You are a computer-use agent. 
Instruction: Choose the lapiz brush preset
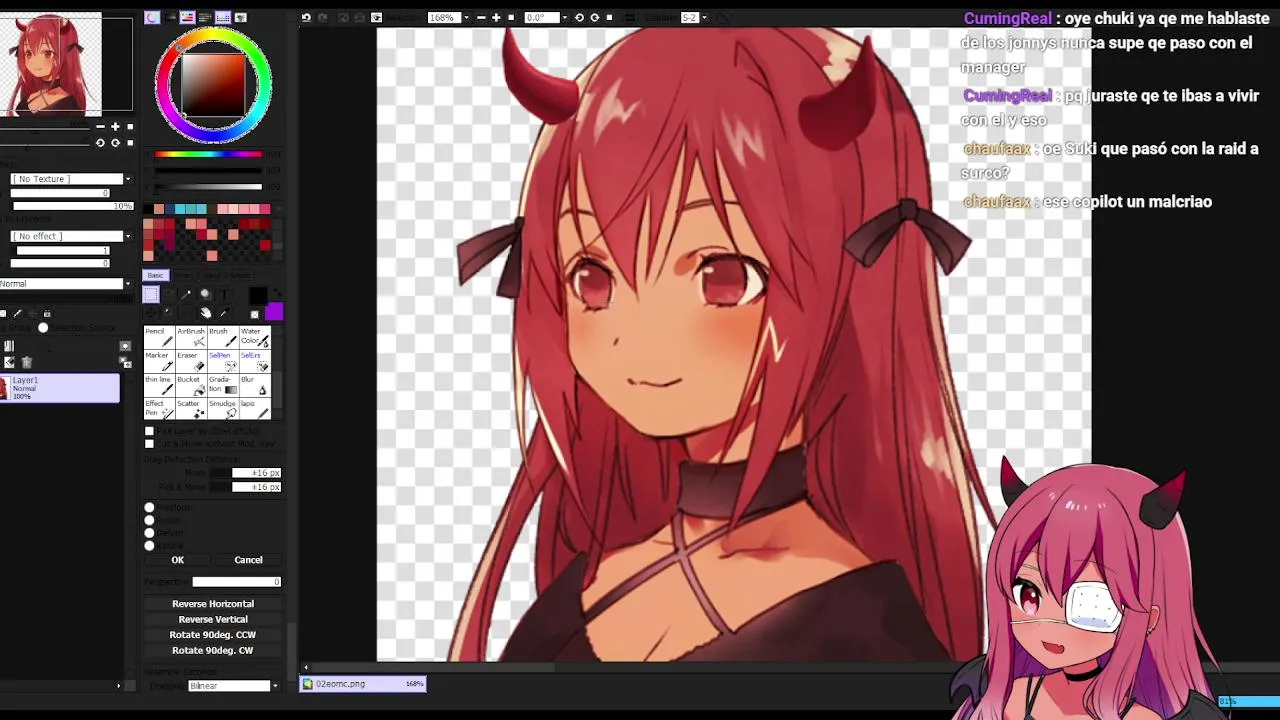pyautogui.click(x=255, y=409)
